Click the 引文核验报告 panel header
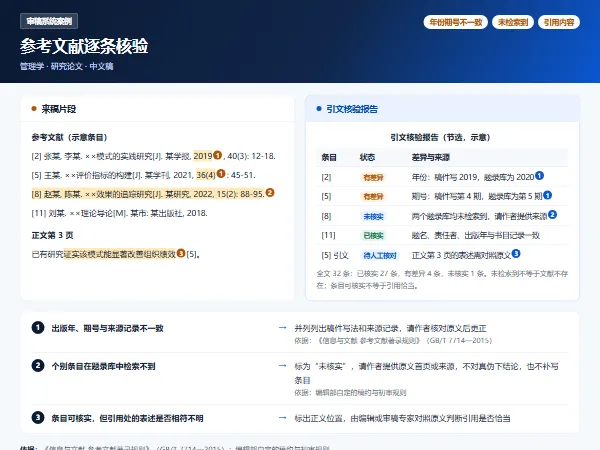 [442, 109]
